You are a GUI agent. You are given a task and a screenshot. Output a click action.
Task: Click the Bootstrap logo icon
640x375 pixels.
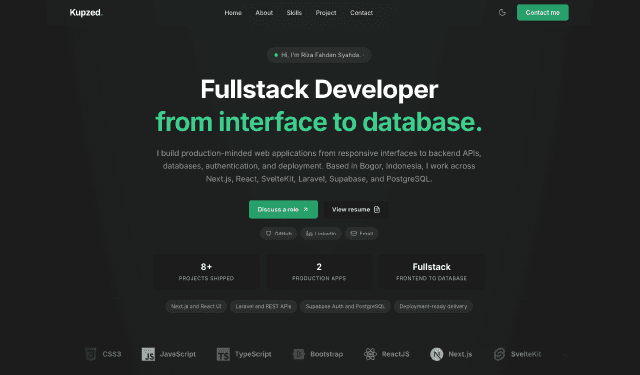[299, 354]
